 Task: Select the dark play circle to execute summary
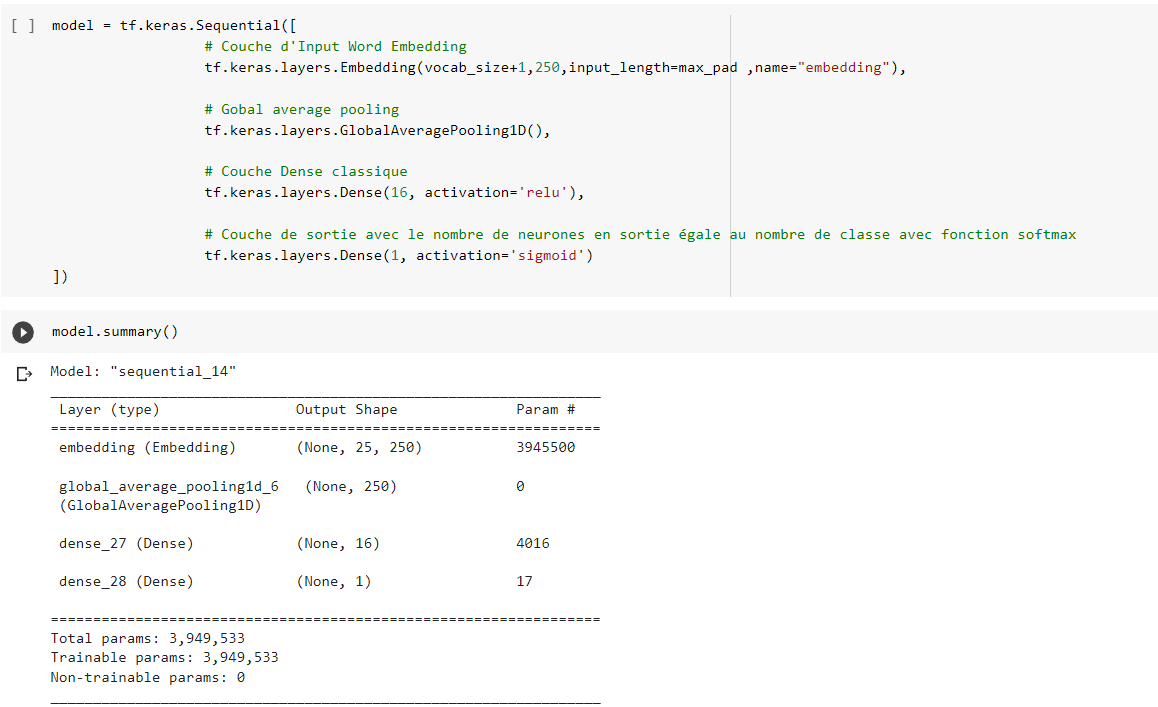(x=22, y=332)
